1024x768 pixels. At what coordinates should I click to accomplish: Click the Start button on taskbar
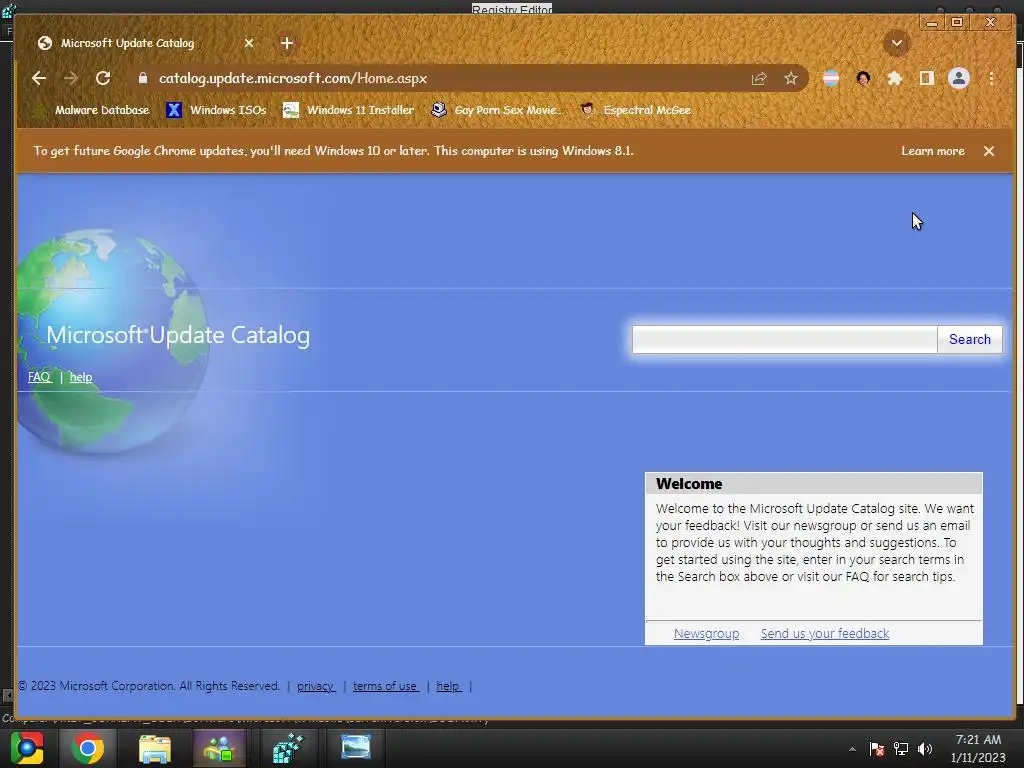(27, 748)
